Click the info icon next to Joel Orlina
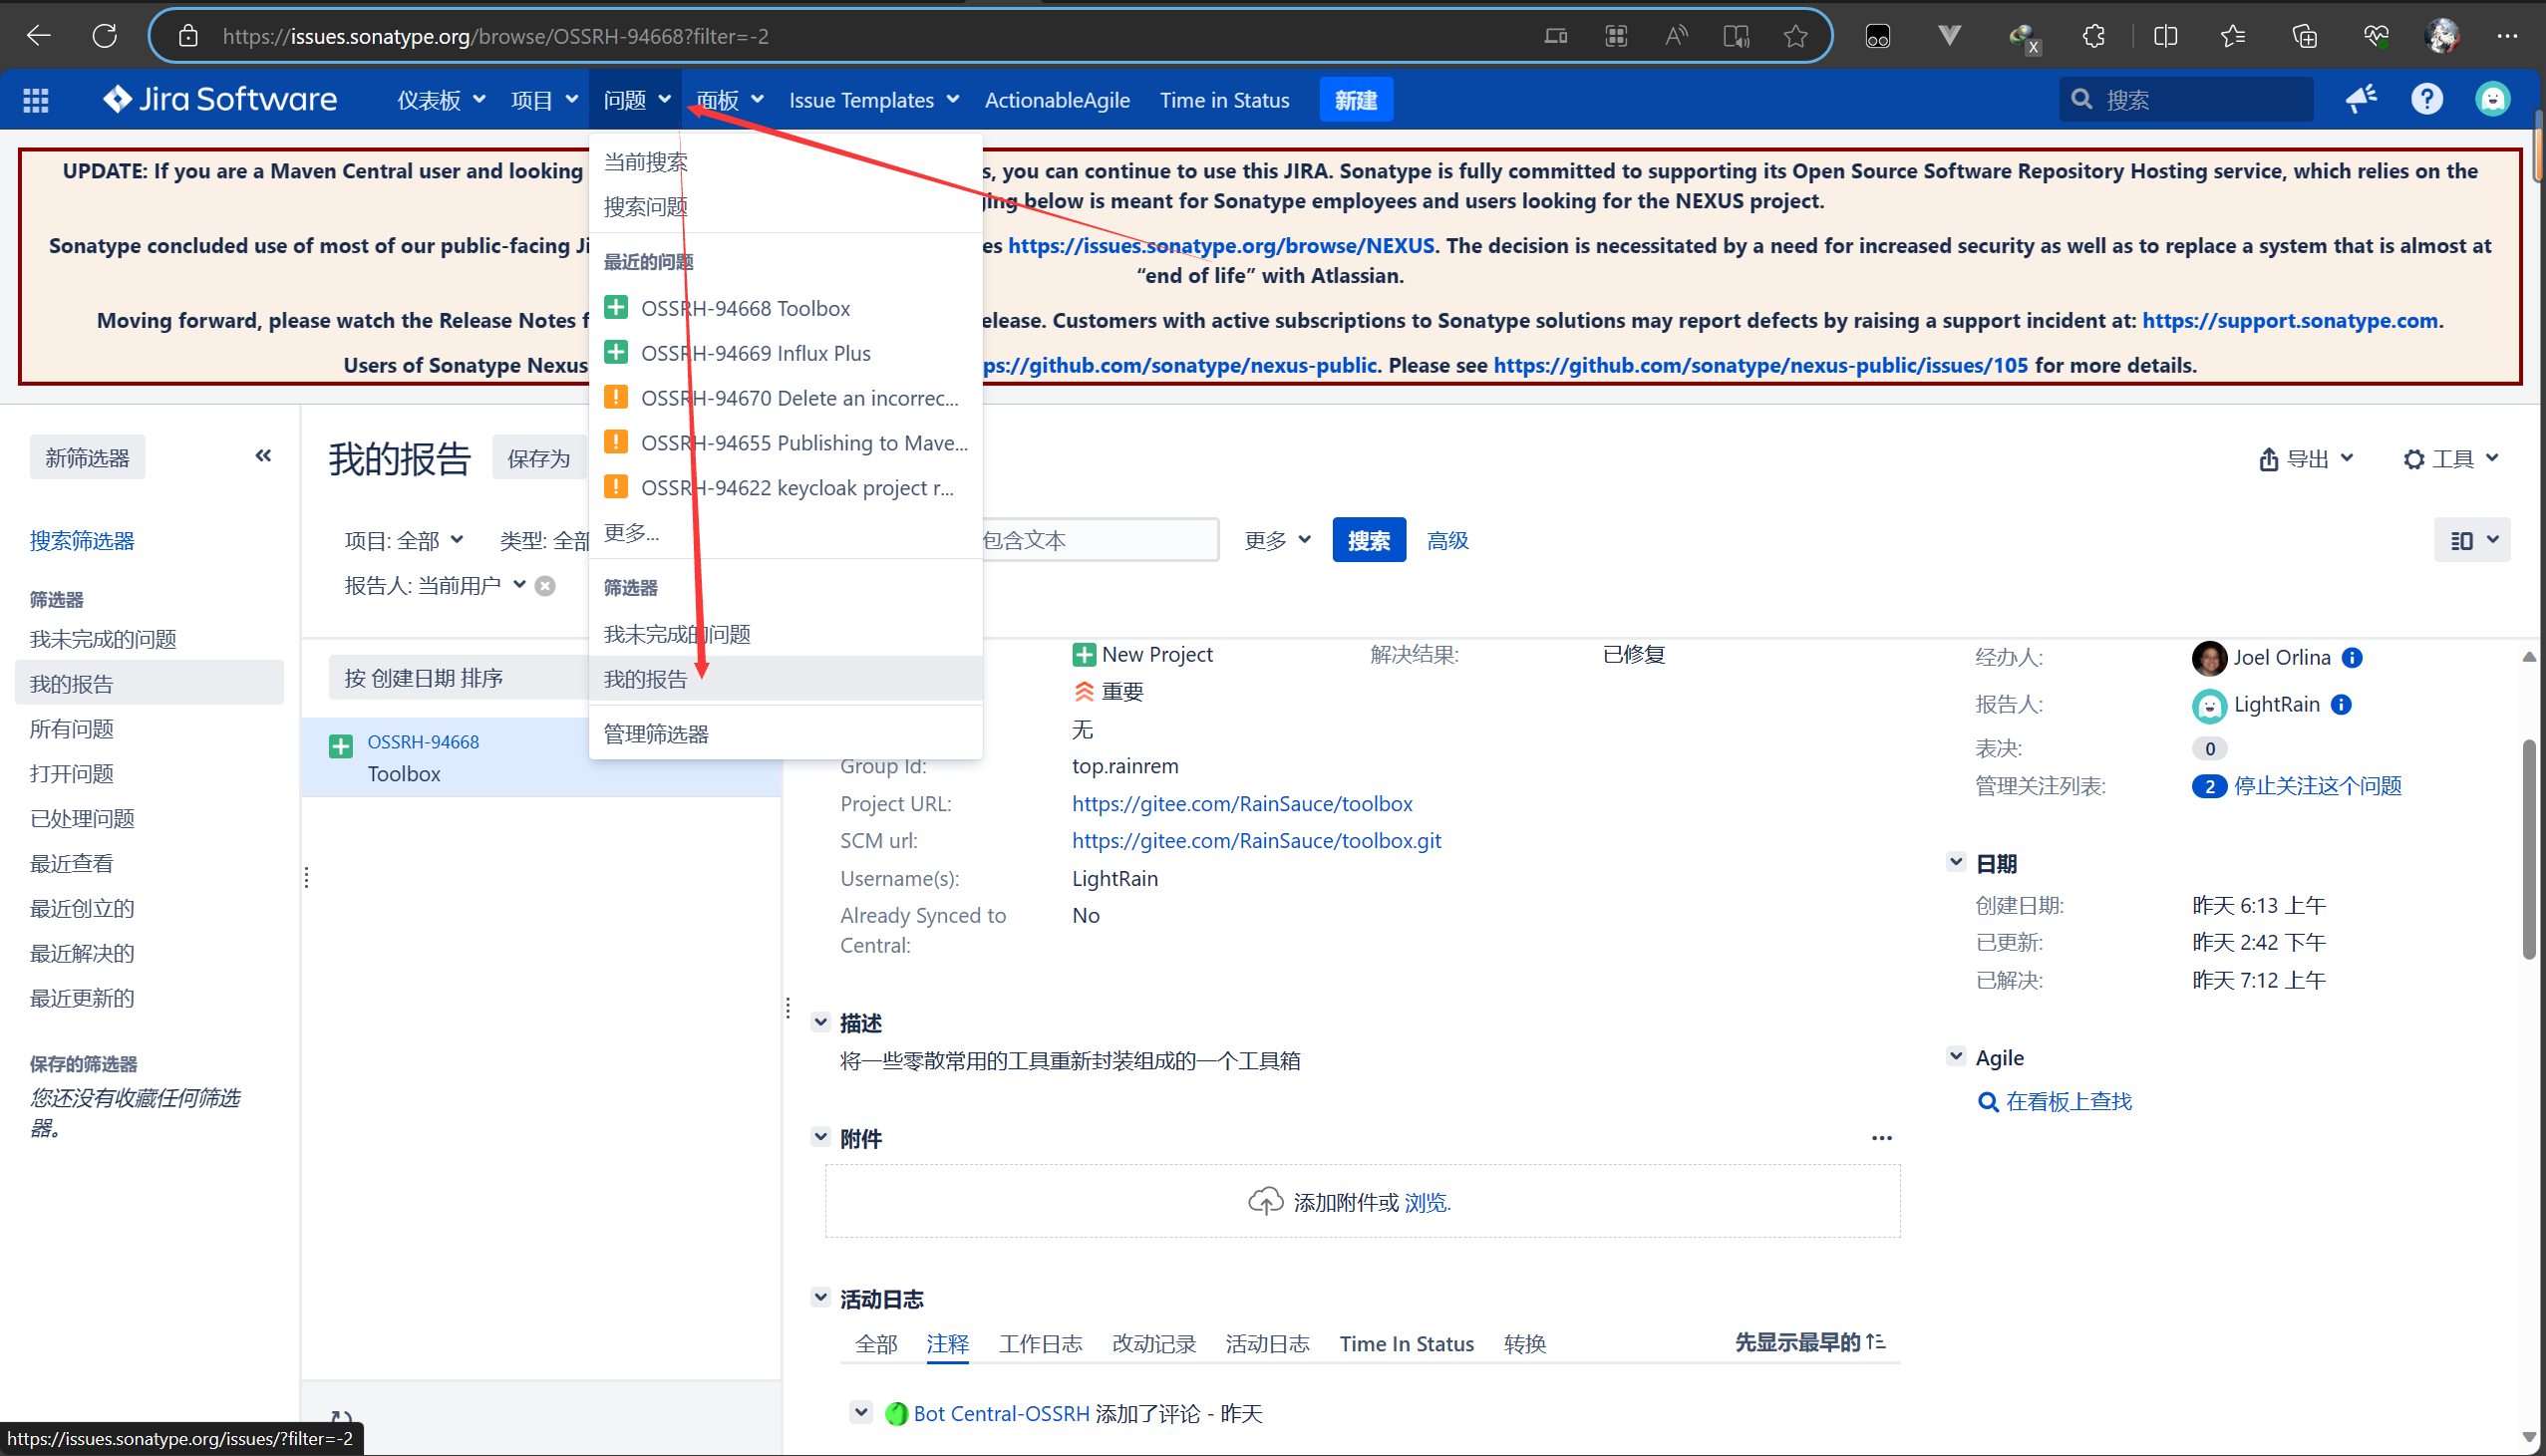The width and height of the screenshot is (2546, 1456). [x=2352, y=657]
